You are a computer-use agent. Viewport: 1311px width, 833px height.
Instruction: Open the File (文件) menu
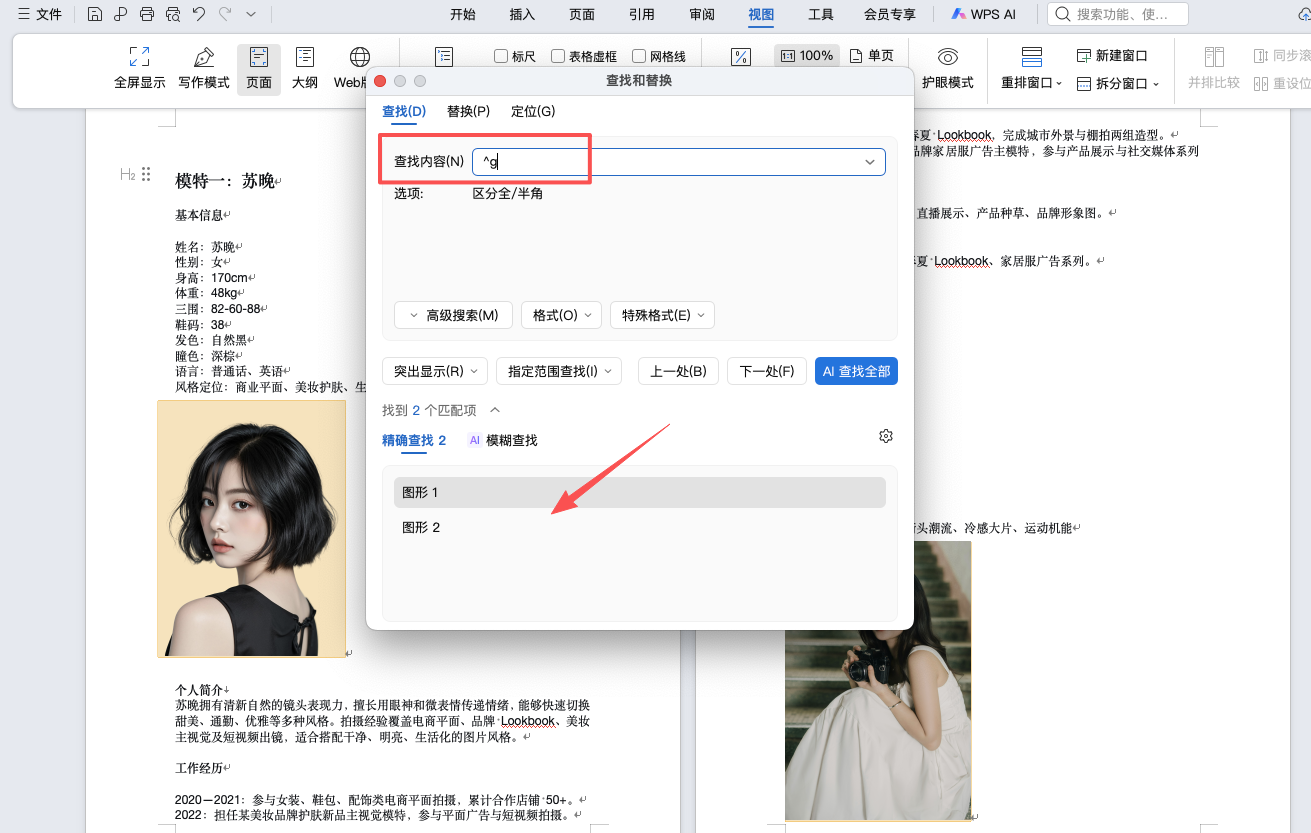40,14
